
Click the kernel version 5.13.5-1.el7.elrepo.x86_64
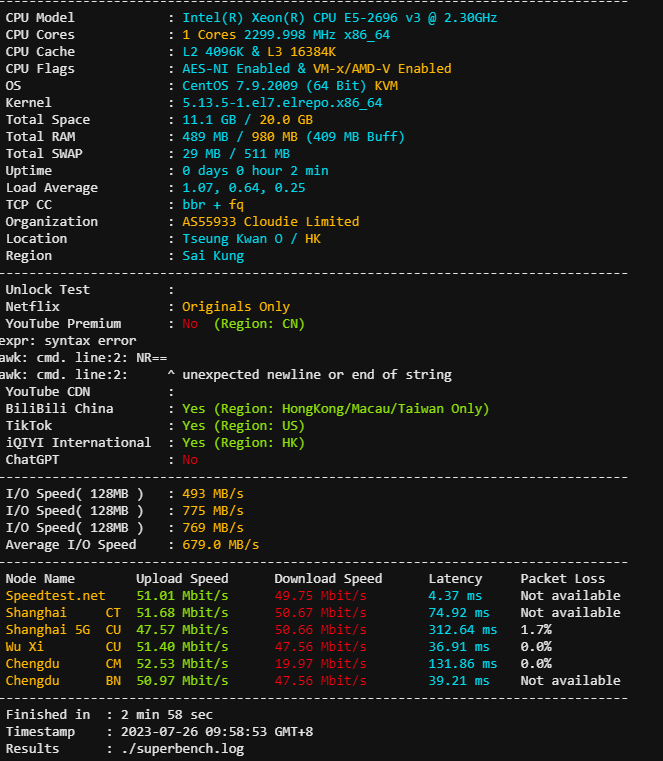(x=282, y=103)
